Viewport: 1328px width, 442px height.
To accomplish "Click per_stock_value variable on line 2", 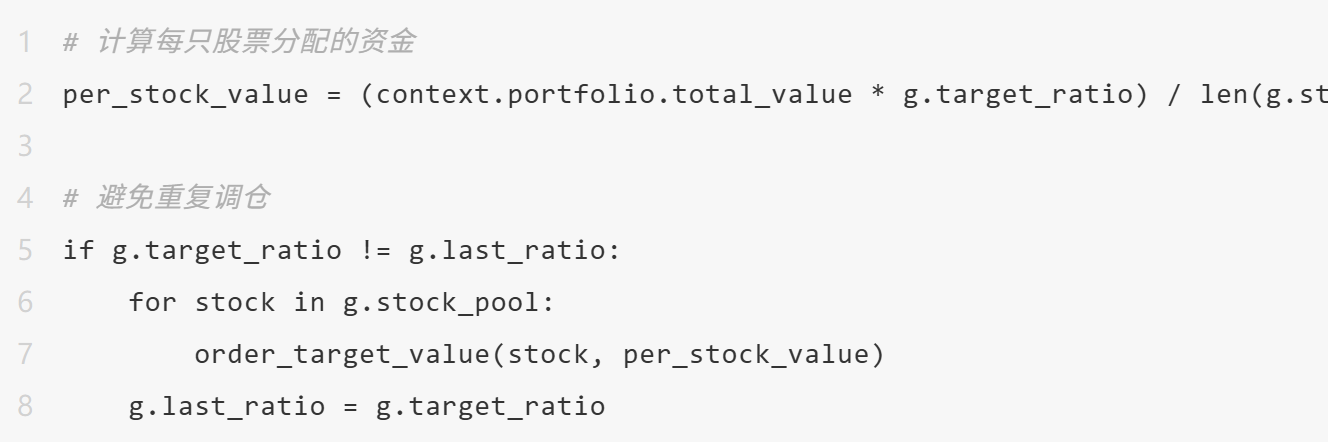I will click(185, 95).
